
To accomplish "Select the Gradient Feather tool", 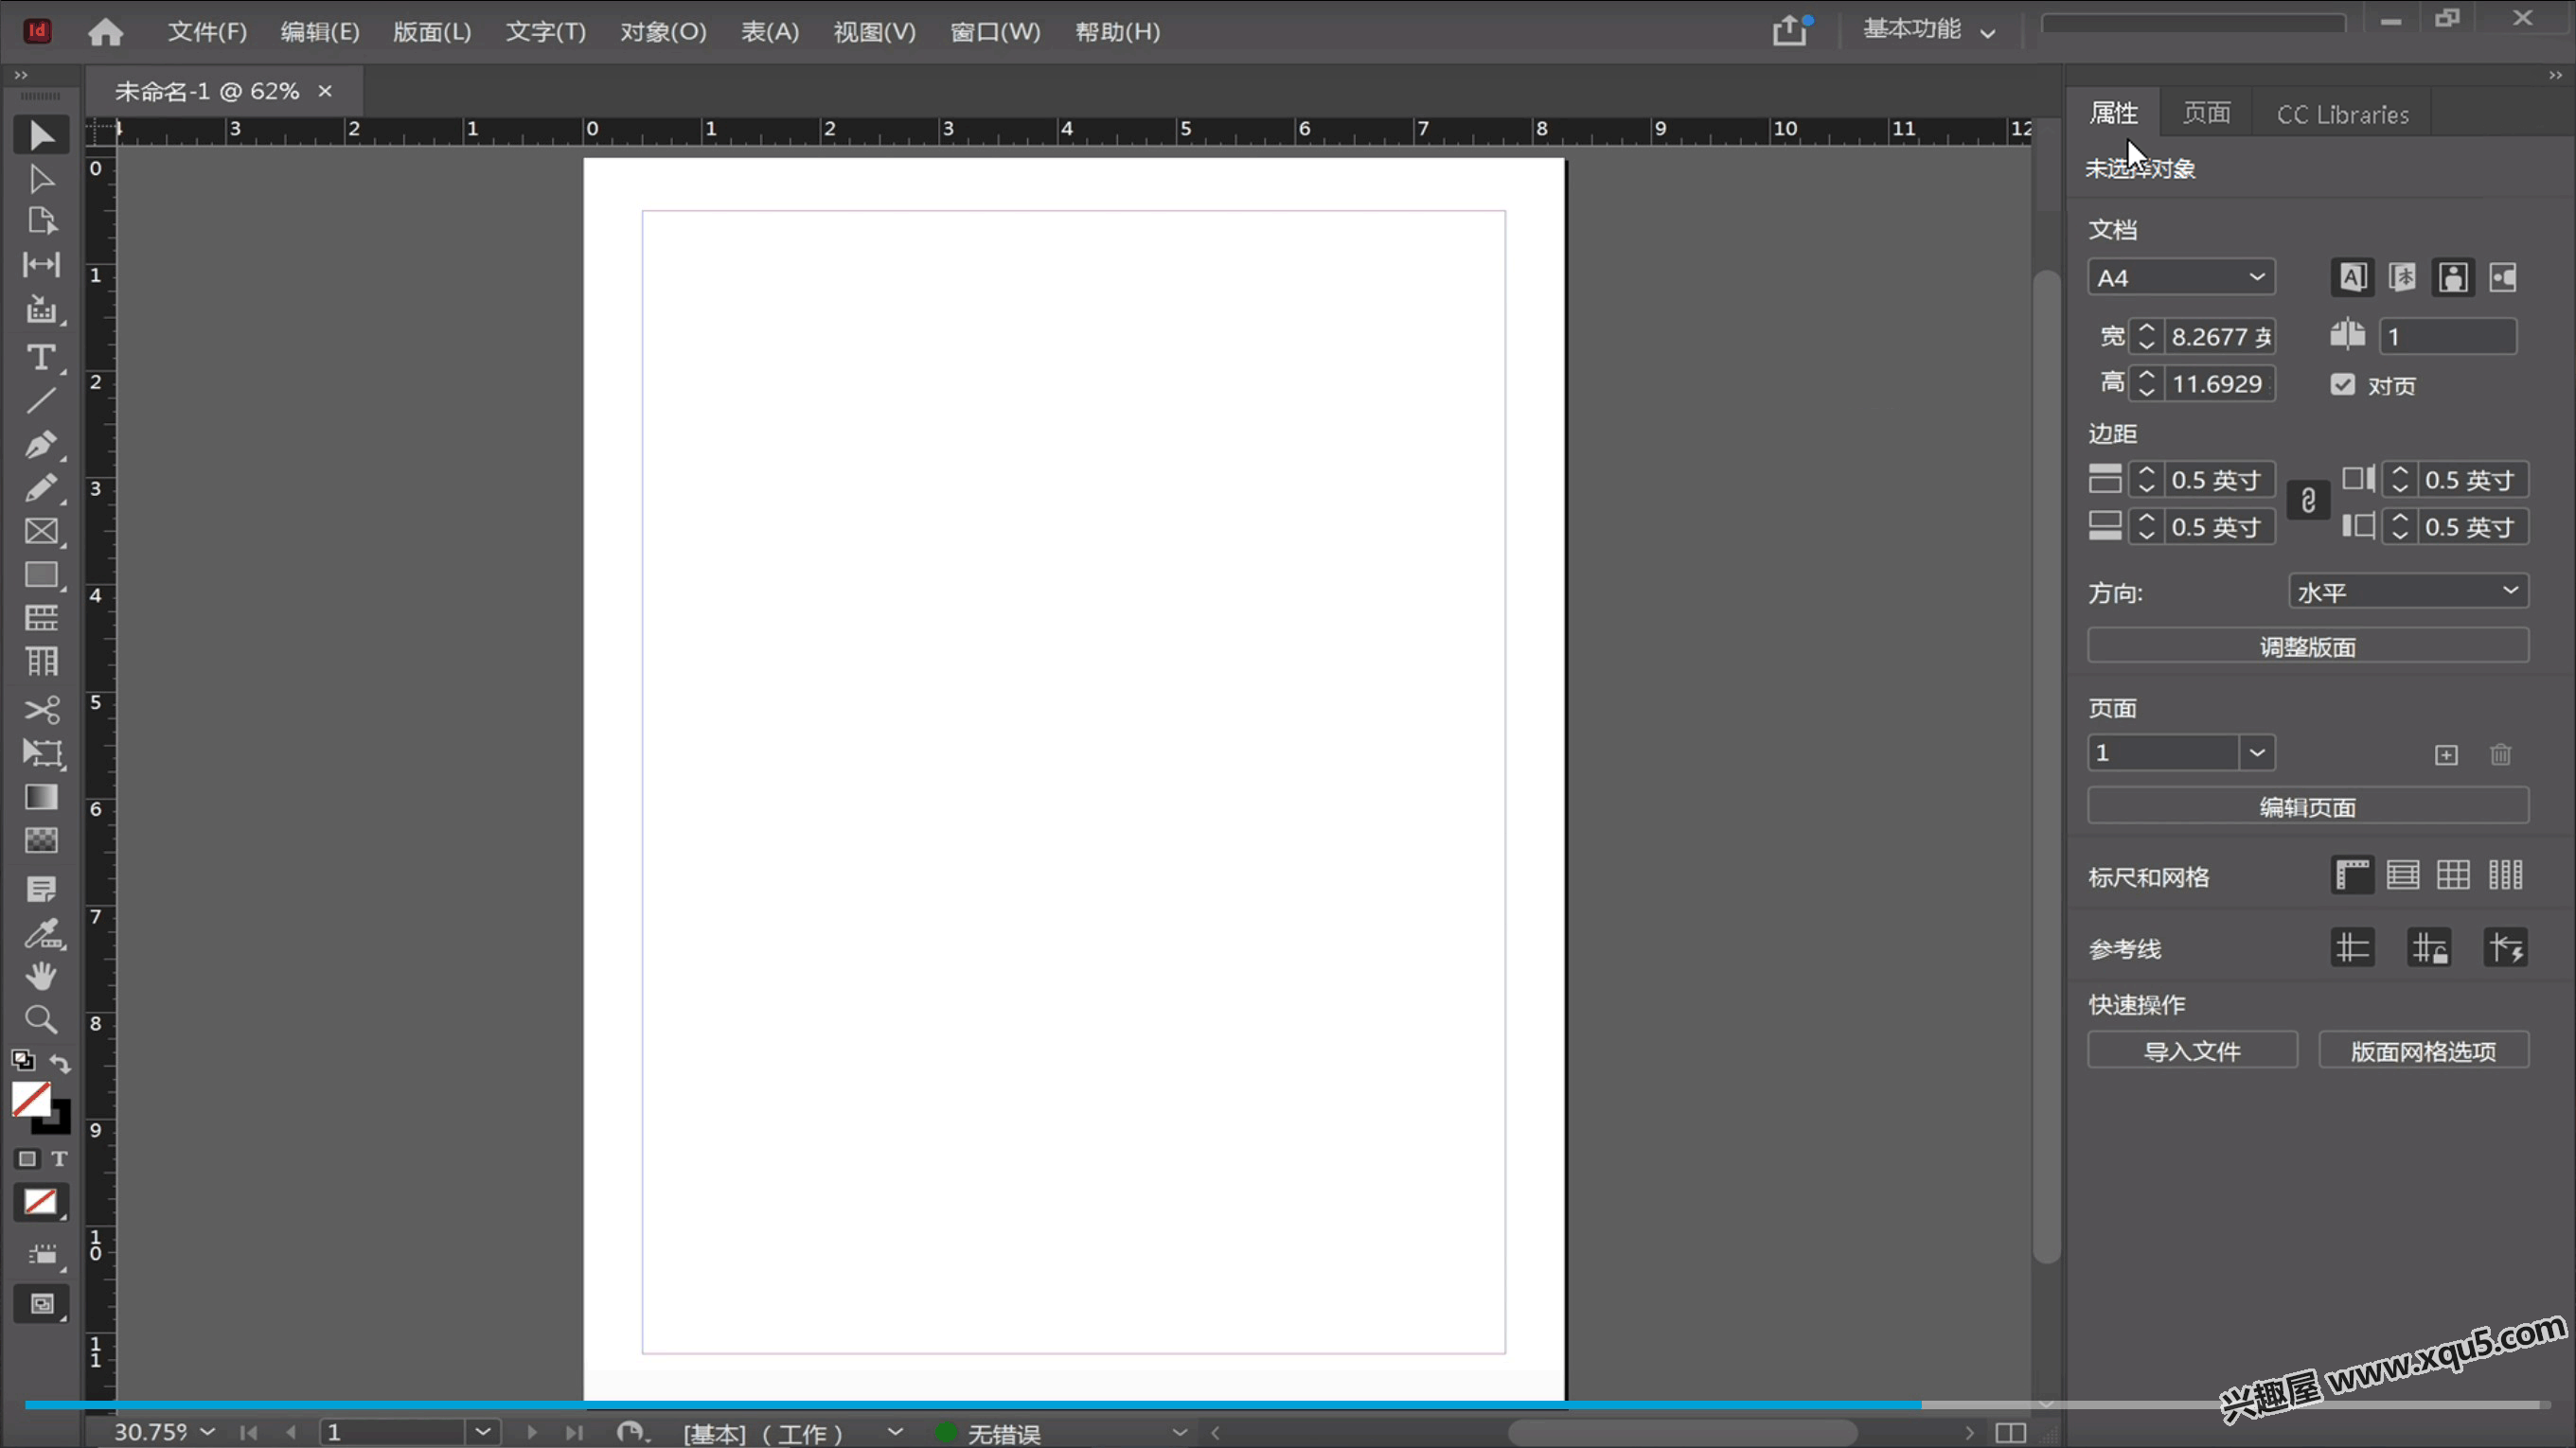I will [41, 840].
